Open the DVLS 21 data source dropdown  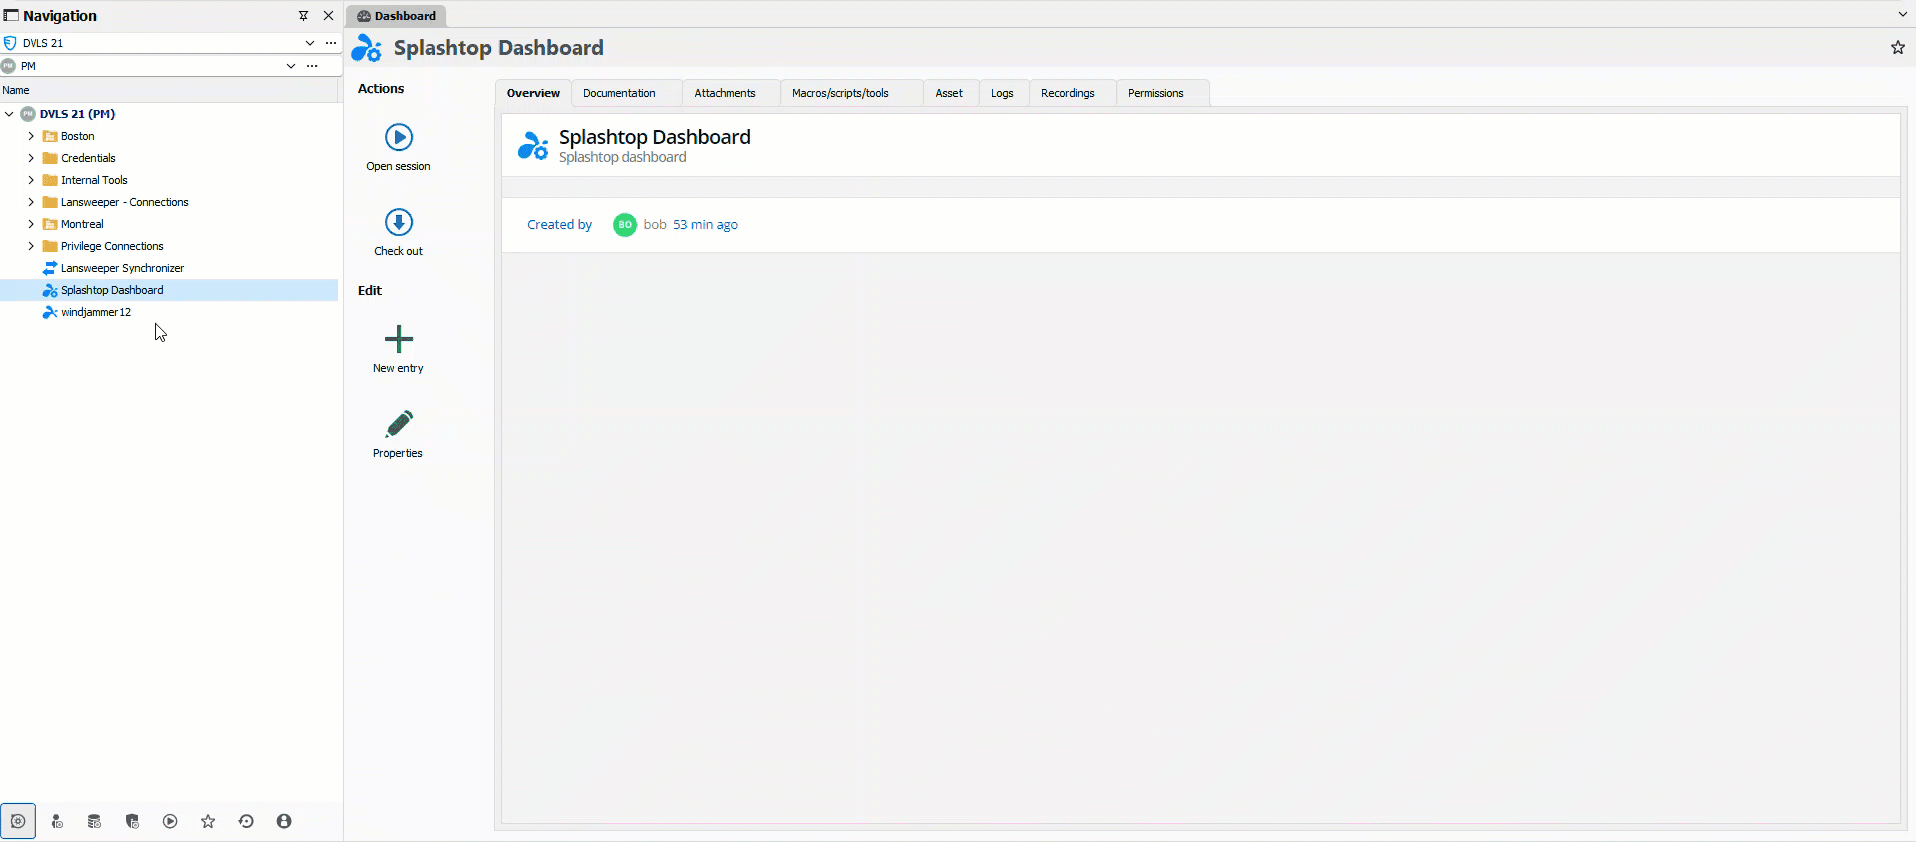[x=309, y=43]
